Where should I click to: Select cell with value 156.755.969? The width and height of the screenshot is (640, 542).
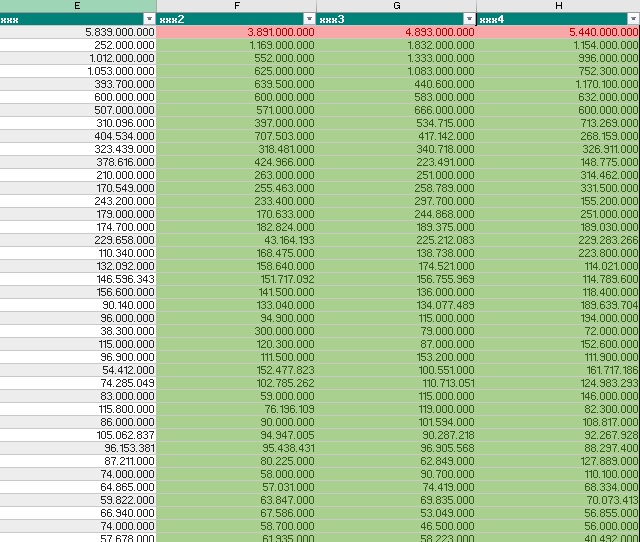click(x=396, y=280)
